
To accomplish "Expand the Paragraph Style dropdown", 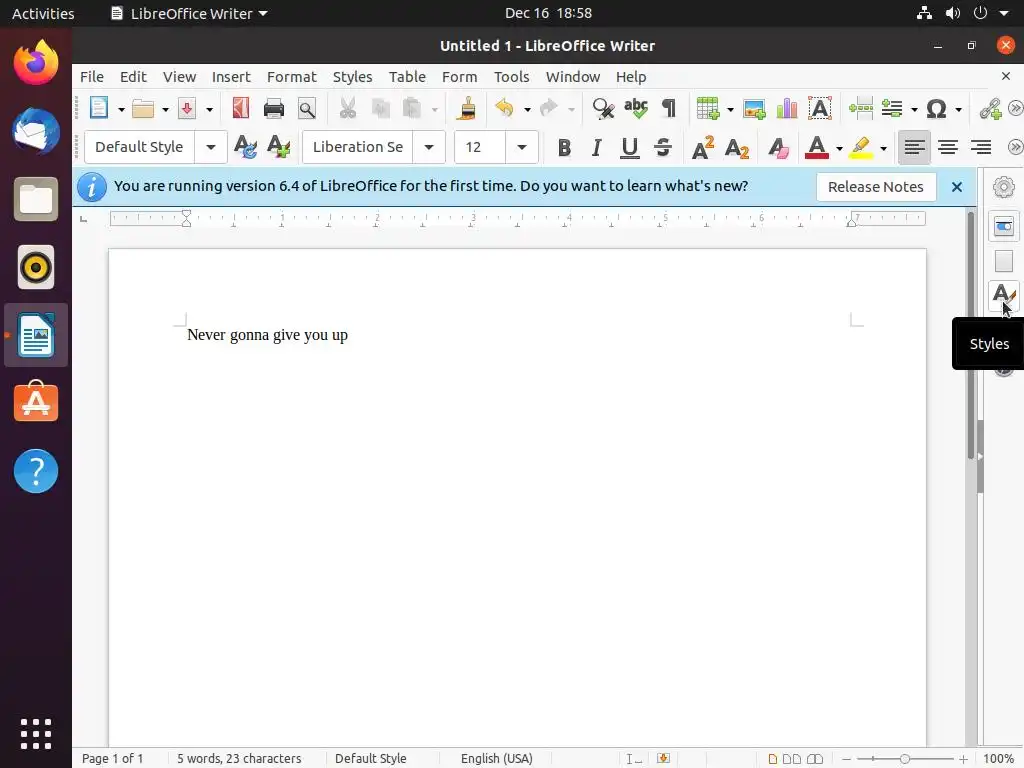I will (x=211, y=147).
